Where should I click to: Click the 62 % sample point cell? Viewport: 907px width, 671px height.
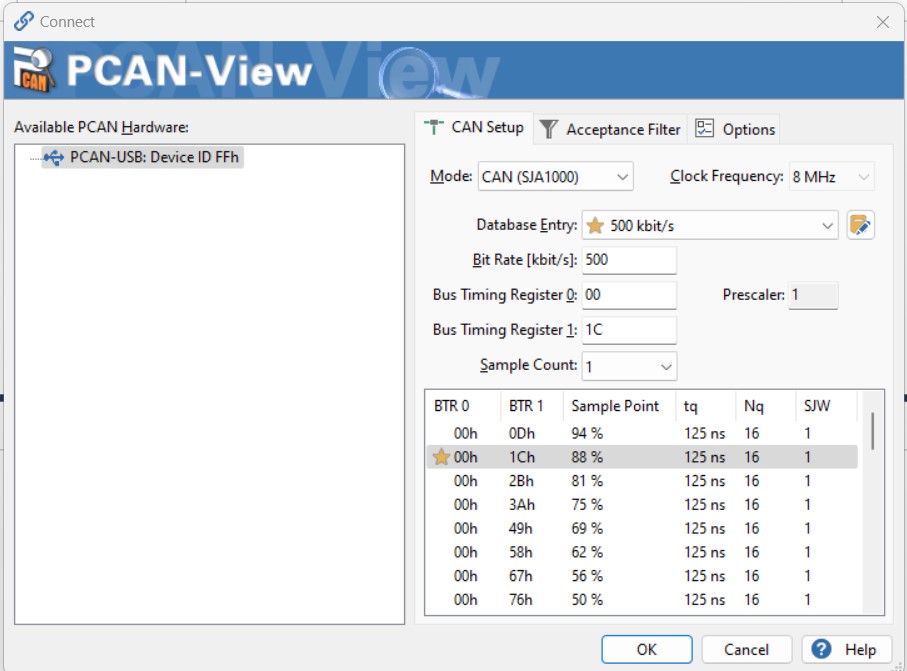pos(587,552)
